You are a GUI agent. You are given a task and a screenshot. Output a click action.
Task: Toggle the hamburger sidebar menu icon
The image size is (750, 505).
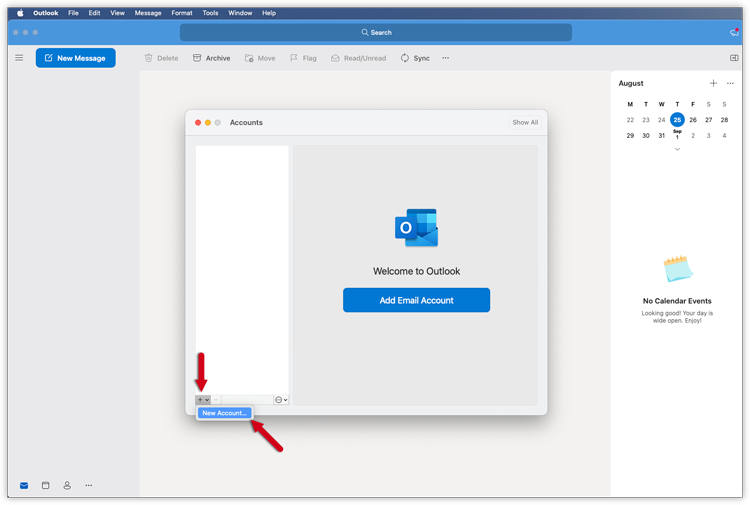[x=19, y=58]
